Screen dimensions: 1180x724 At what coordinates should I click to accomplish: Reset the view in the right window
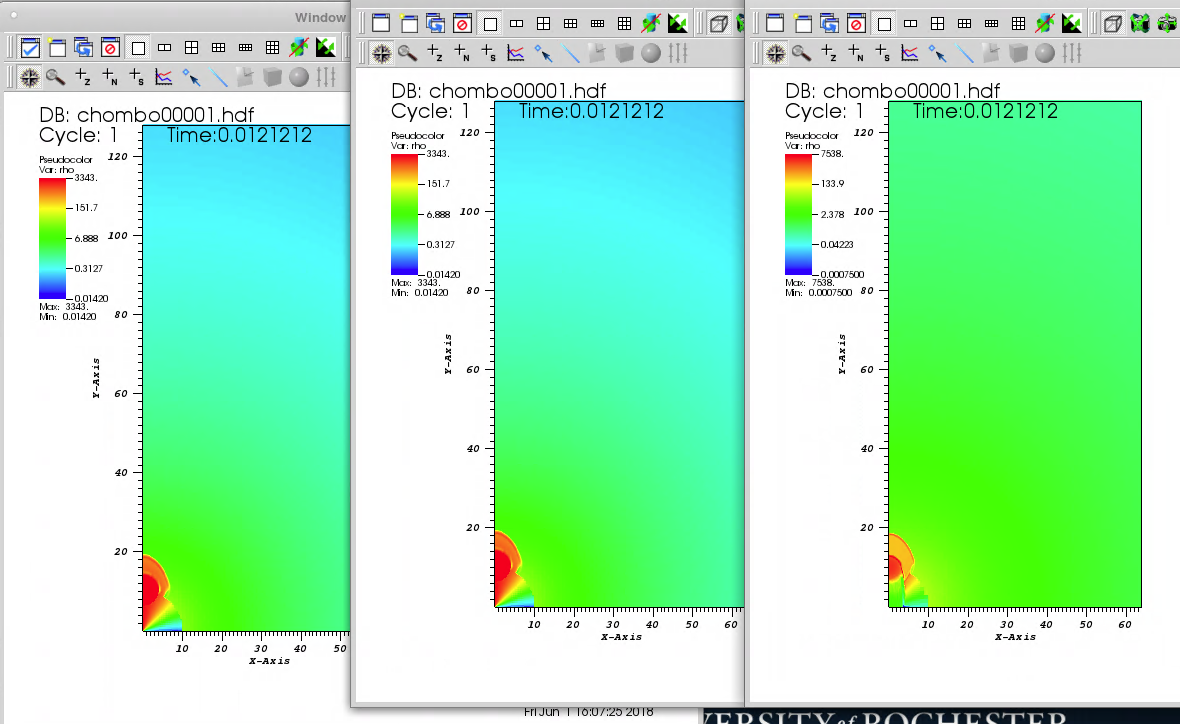point(1140,24)
